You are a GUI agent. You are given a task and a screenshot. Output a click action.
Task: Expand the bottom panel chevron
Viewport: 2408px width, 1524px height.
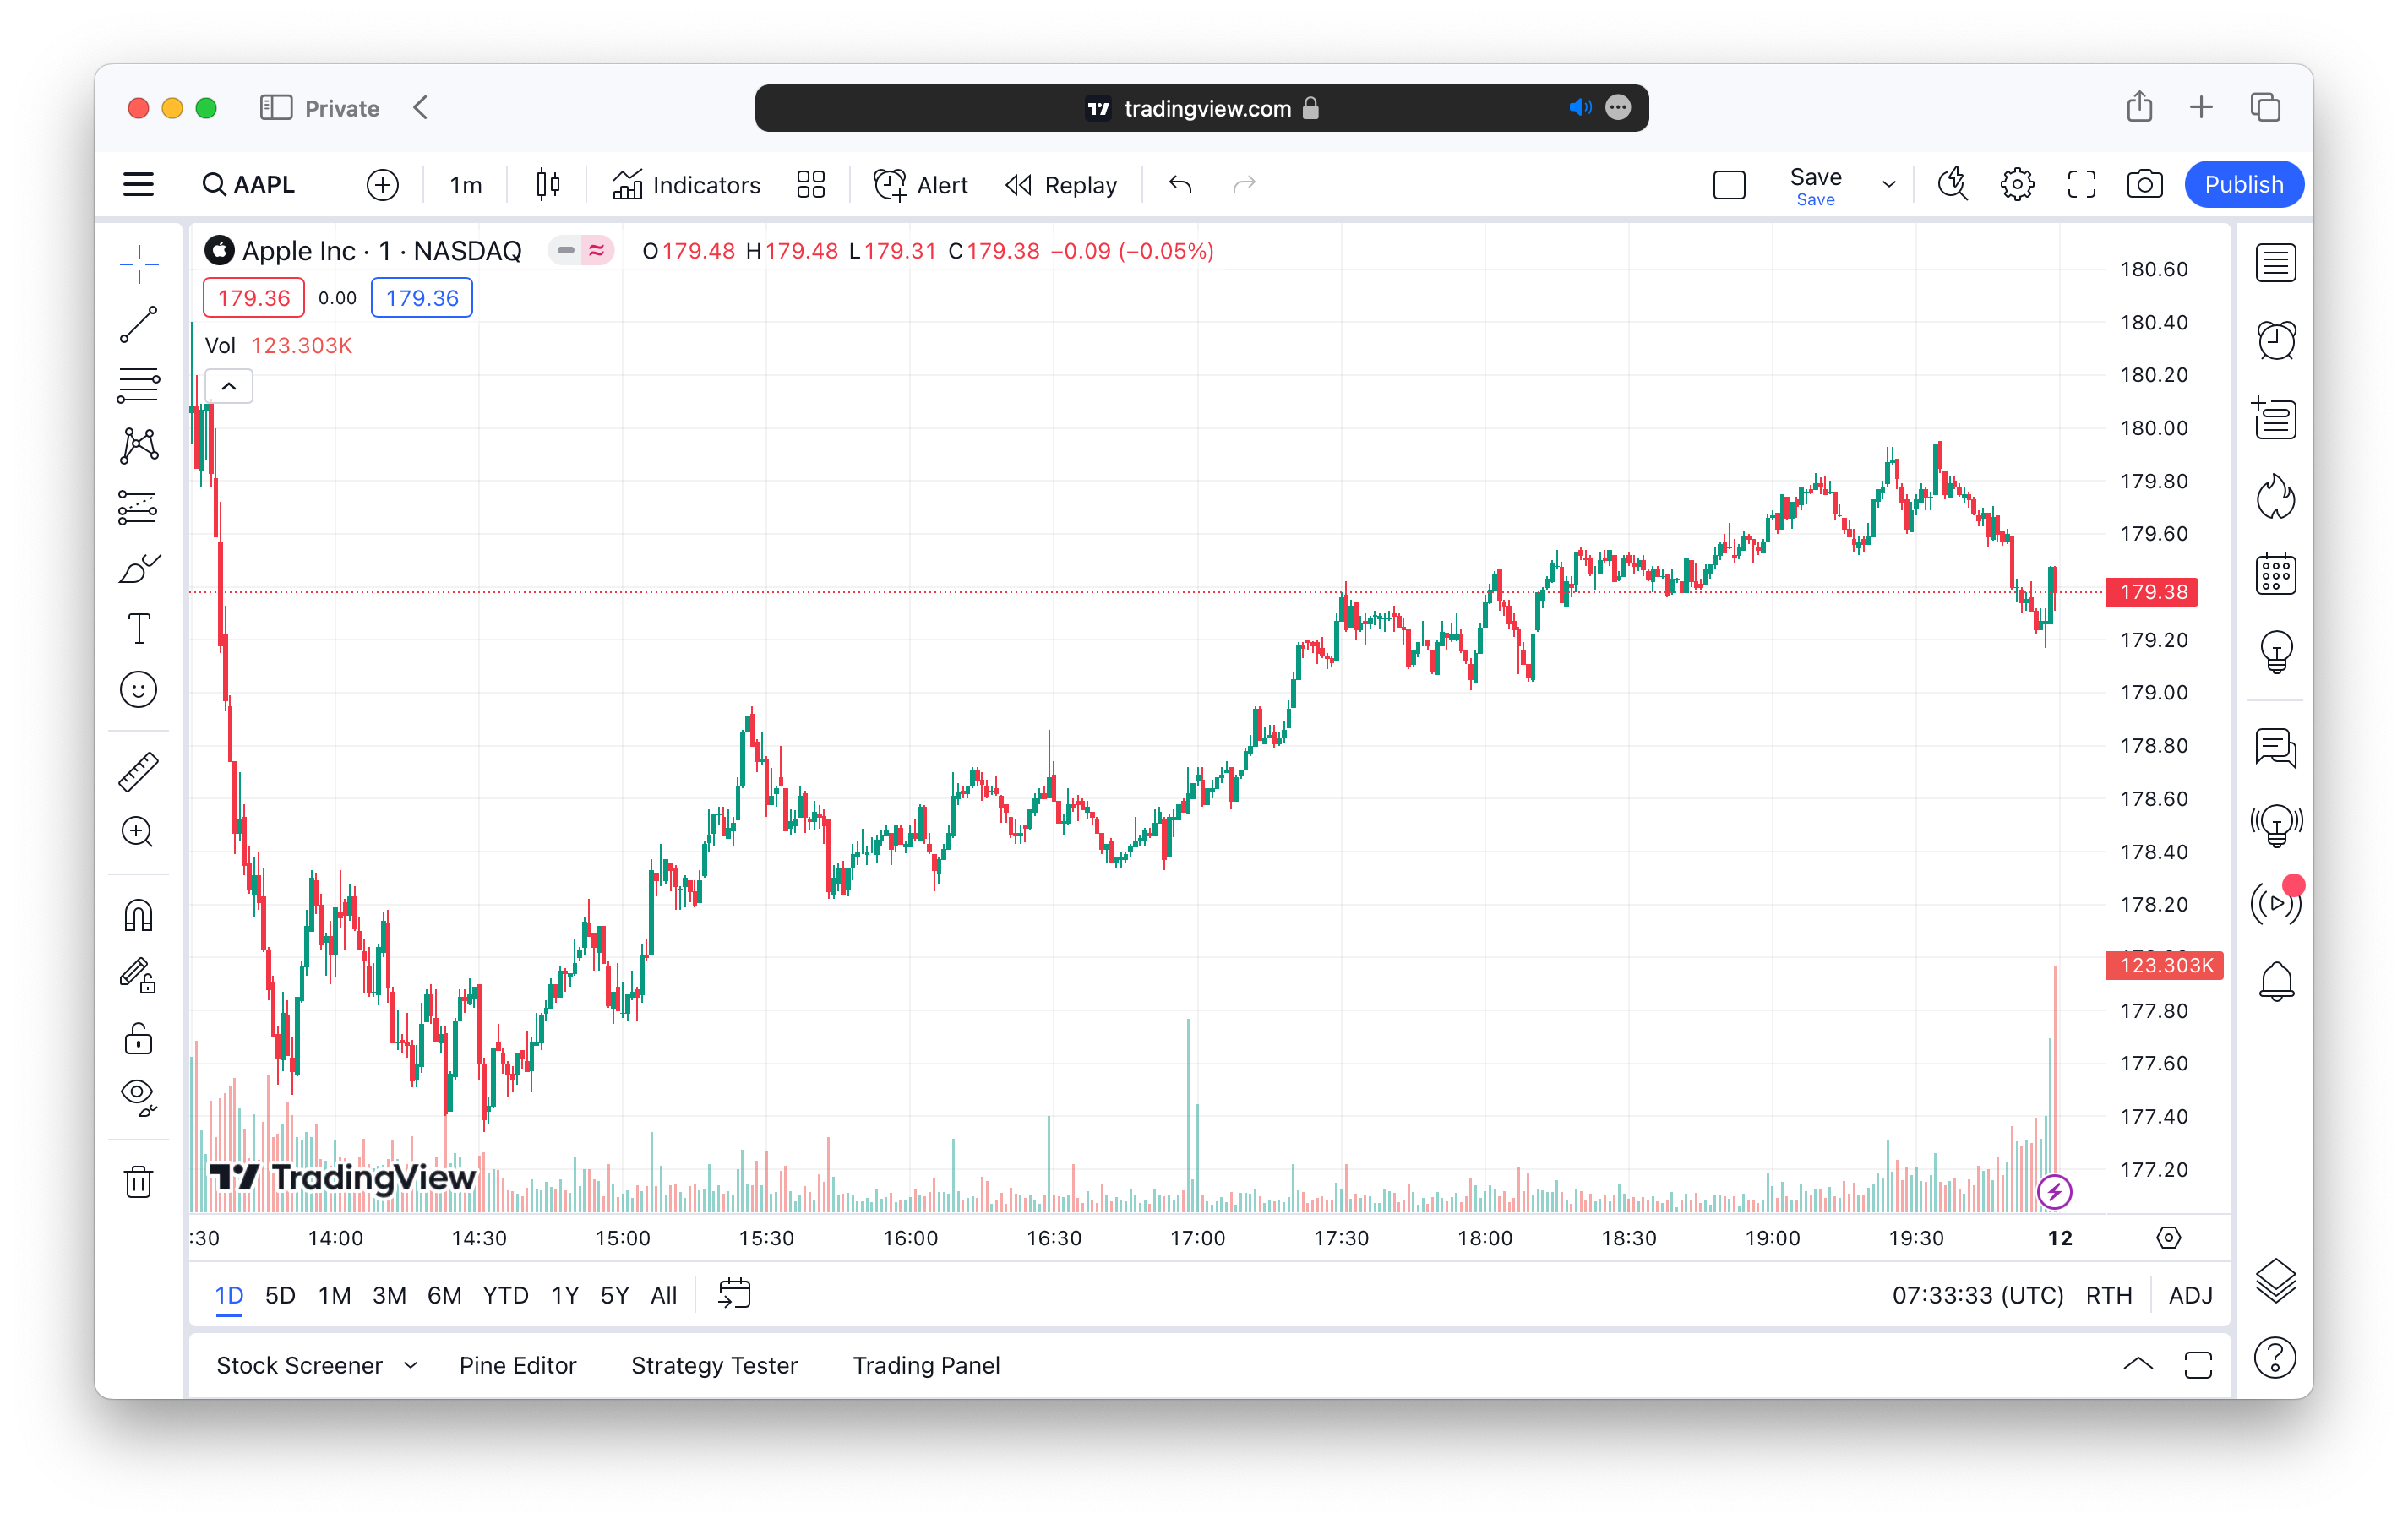(x=2137, y=1364)
